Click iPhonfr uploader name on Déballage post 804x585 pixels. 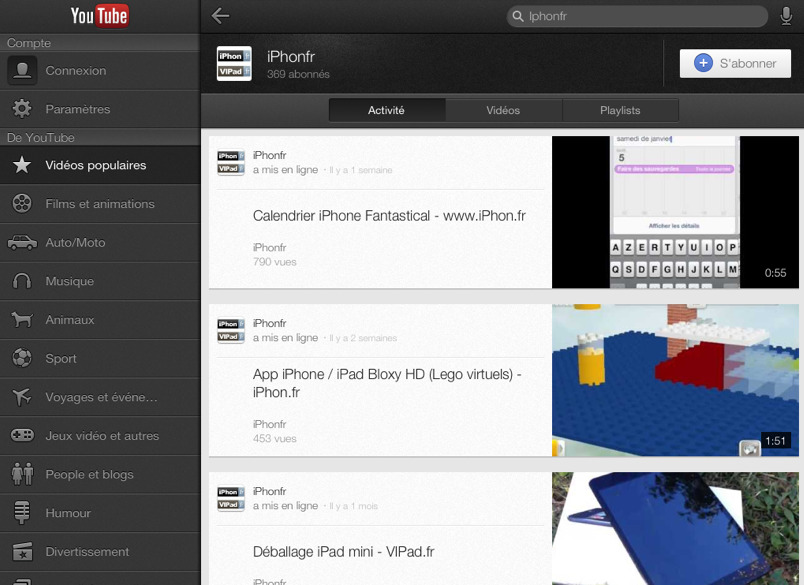[269, 492]
